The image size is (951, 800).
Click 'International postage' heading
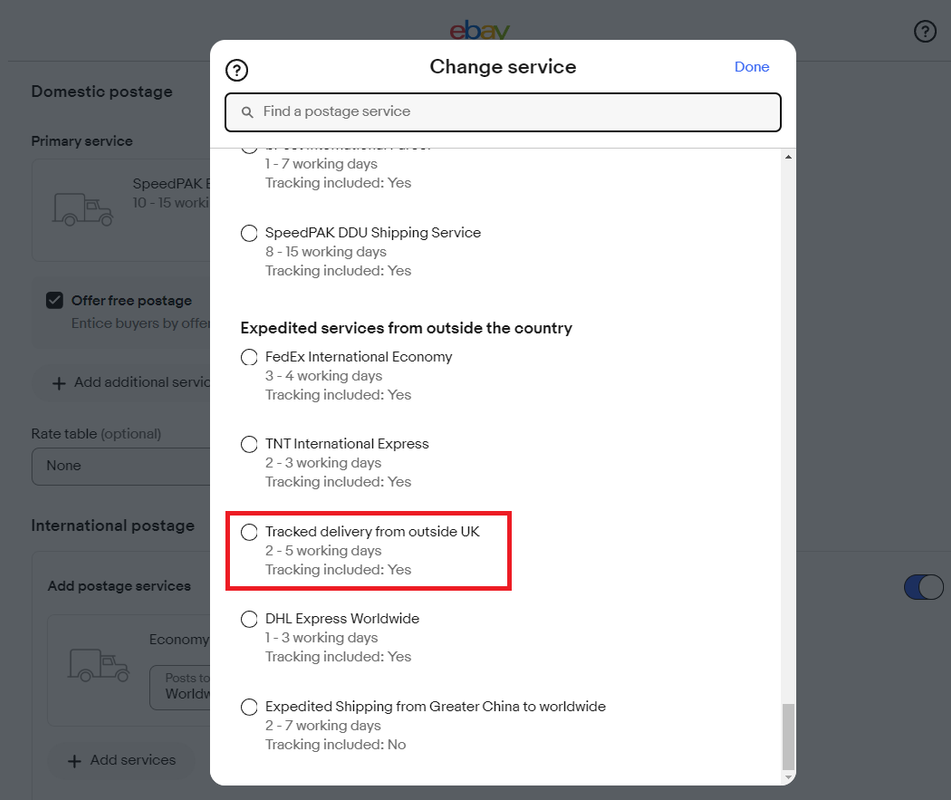point(113,526)
